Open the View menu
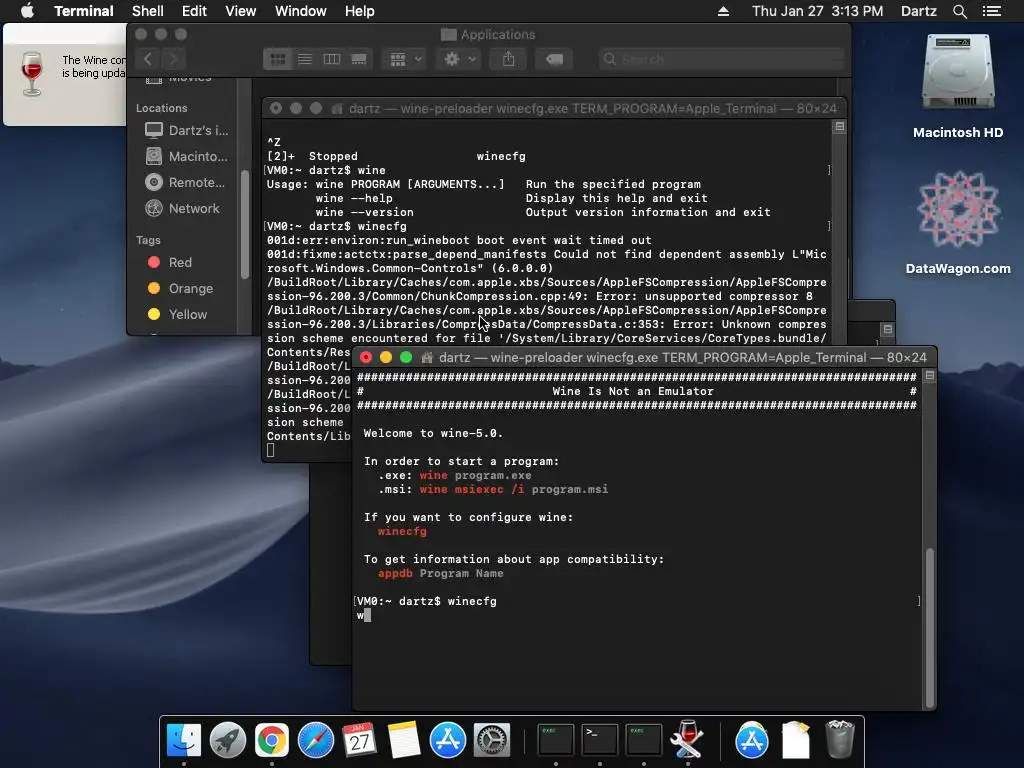This screenshot has height=768, width=1024. pos(240,11)
